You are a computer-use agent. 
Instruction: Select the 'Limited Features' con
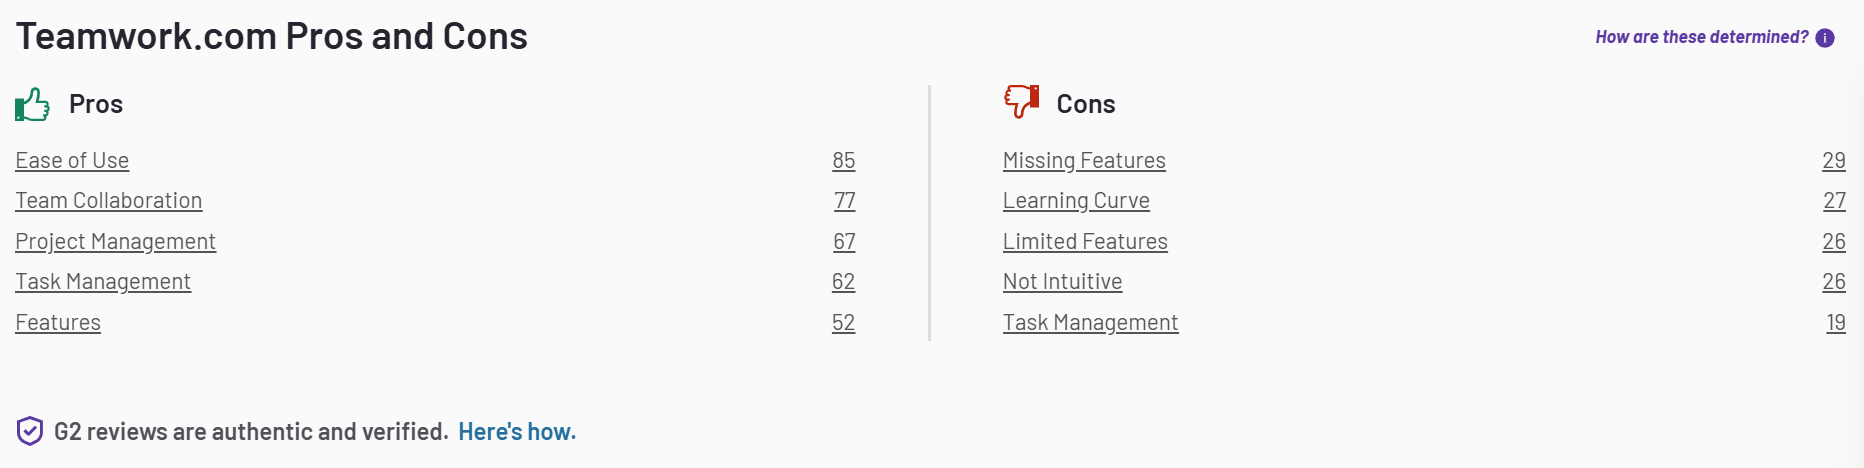pyautogui.click(x=1085, y=242)
